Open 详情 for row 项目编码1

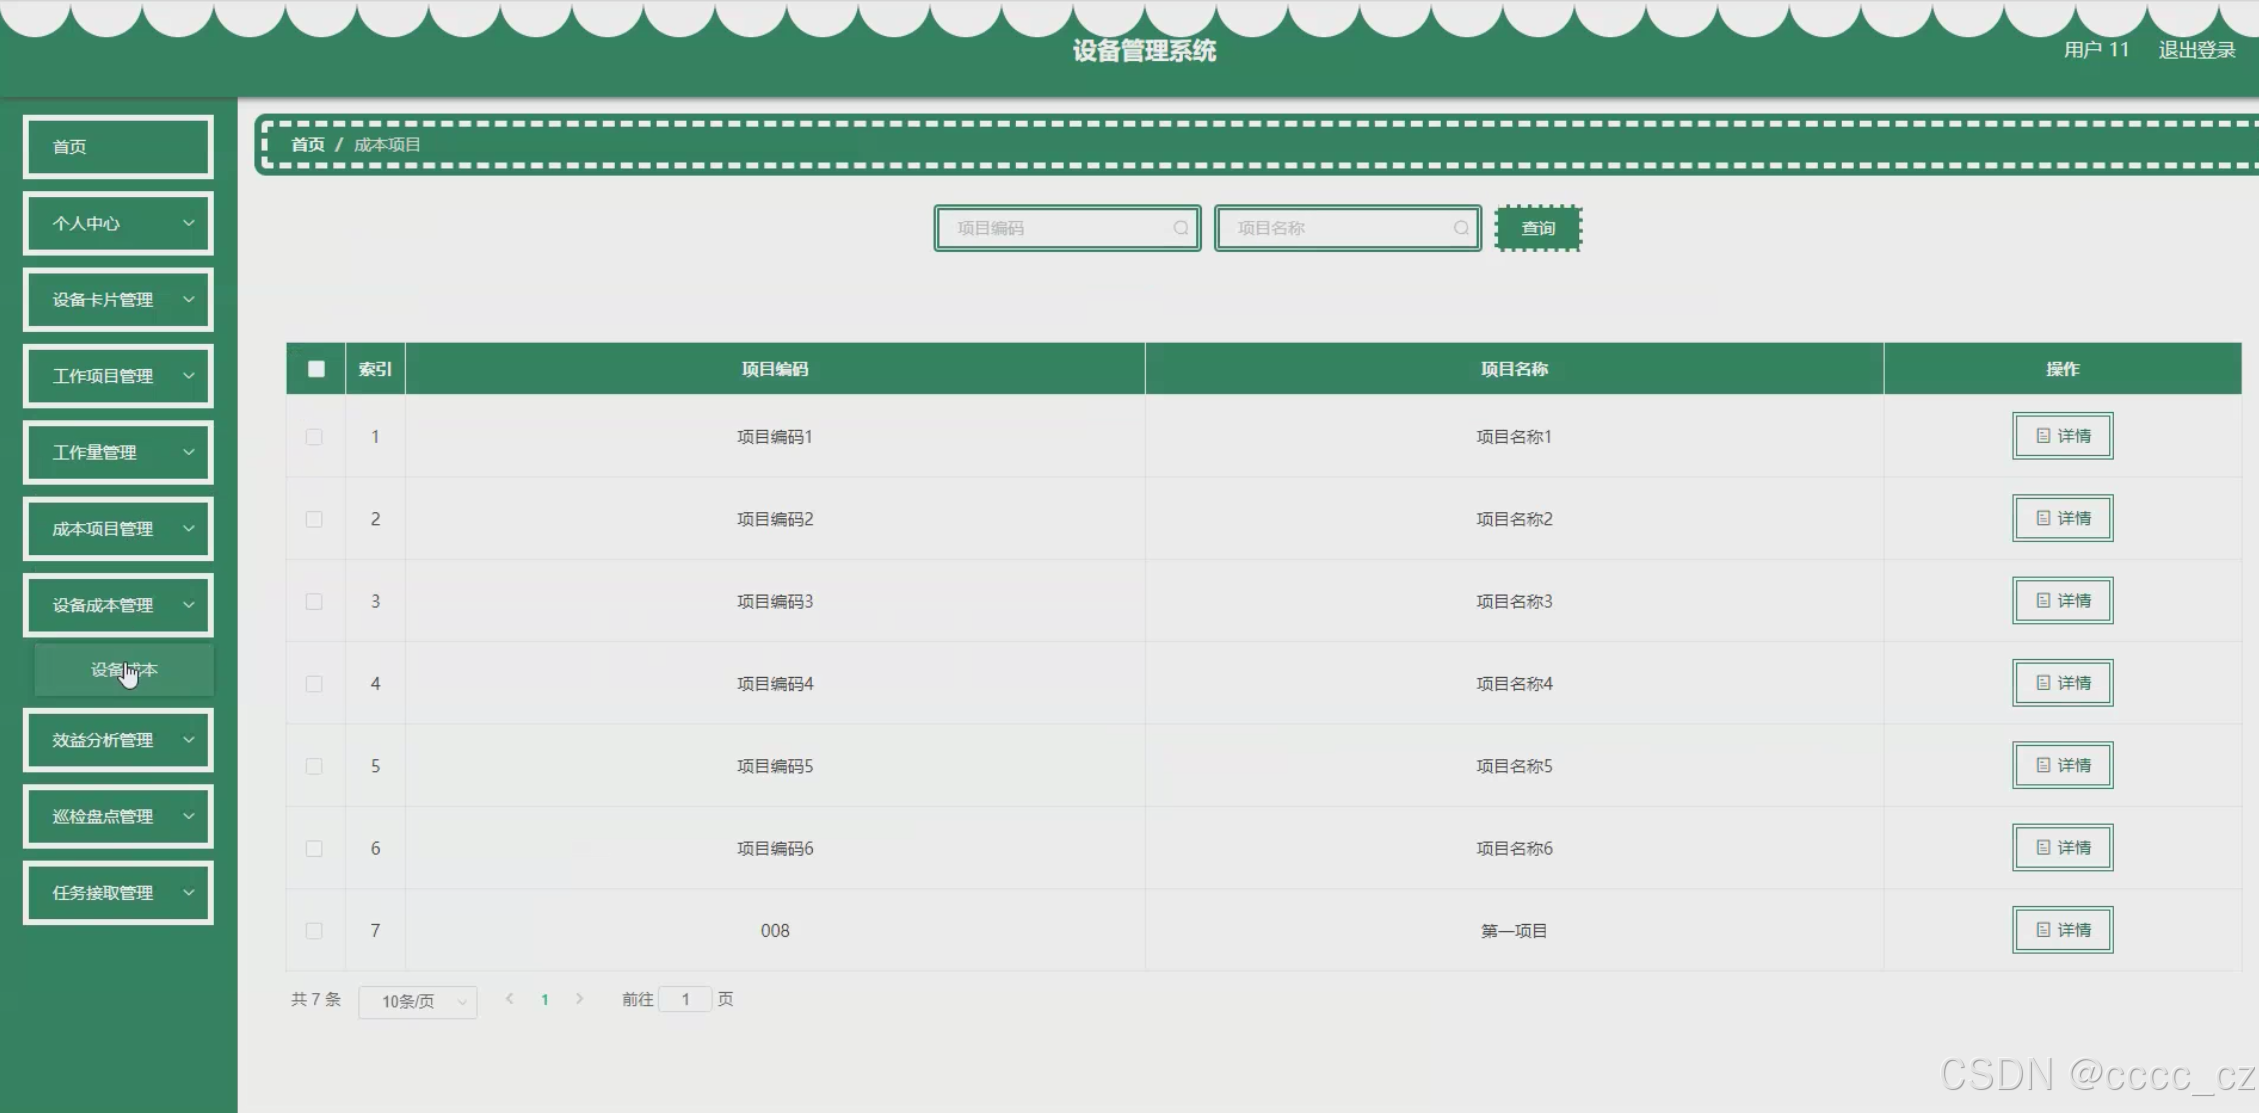click(x=2062, y=436)
